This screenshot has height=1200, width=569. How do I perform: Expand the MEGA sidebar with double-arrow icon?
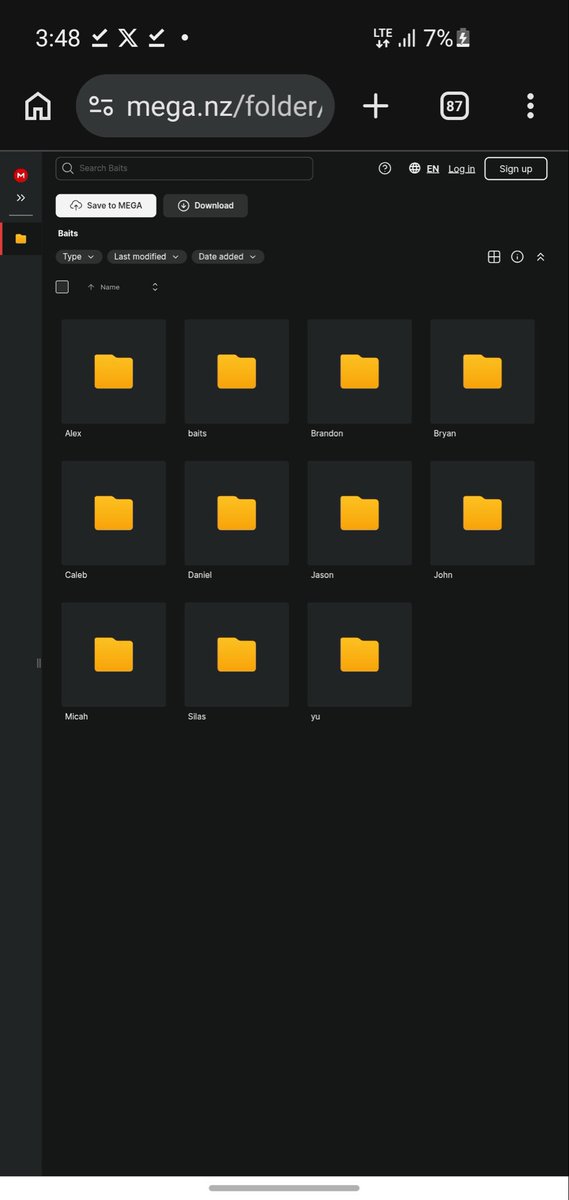tap(21, 198)
